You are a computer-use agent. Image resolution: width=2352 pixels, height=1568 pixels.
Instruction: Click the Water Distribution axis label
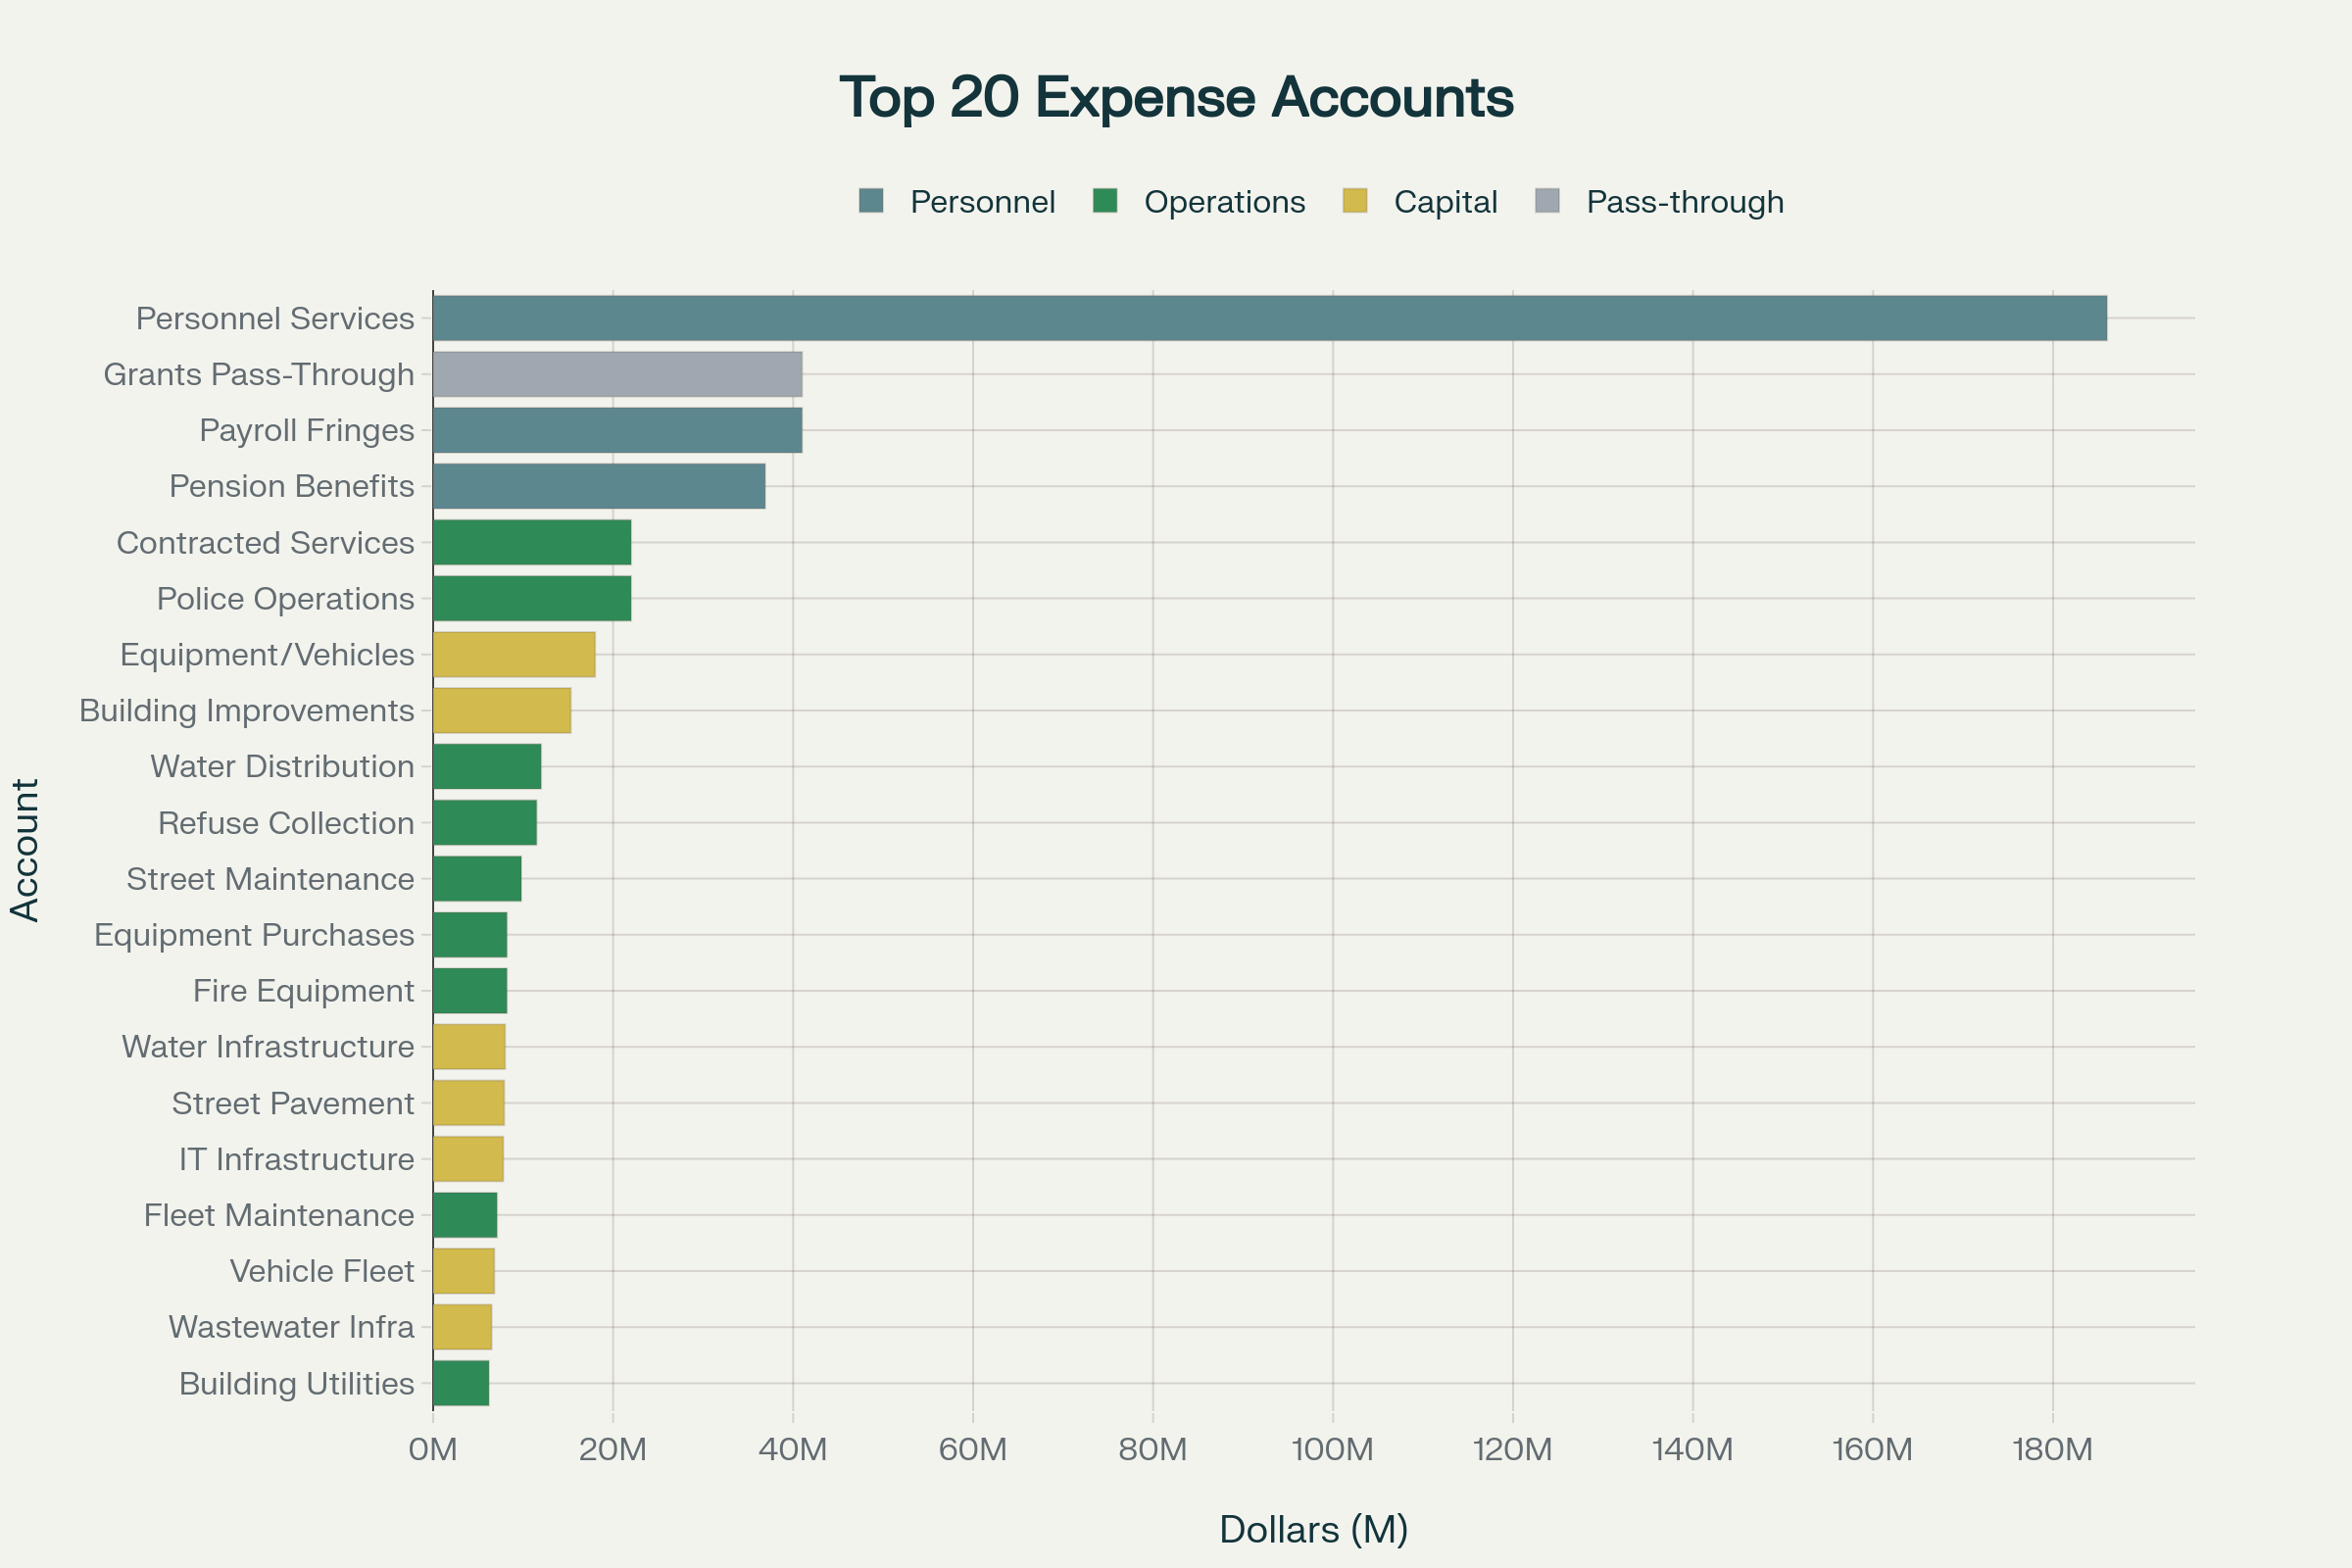coord(282,766)
